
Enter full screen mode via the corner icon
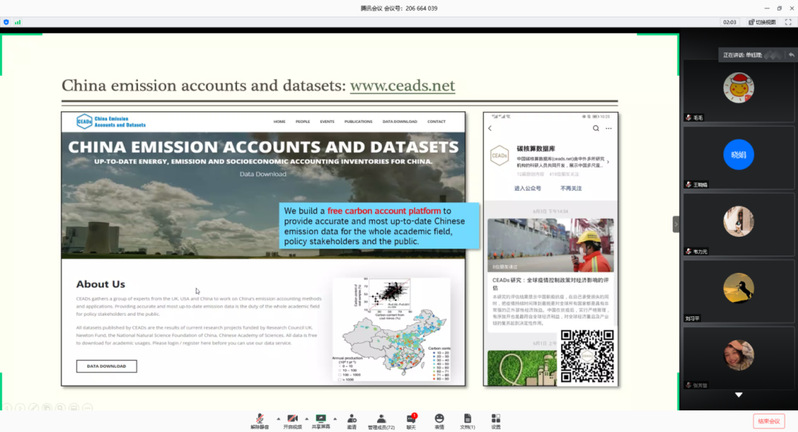[788, 22]
